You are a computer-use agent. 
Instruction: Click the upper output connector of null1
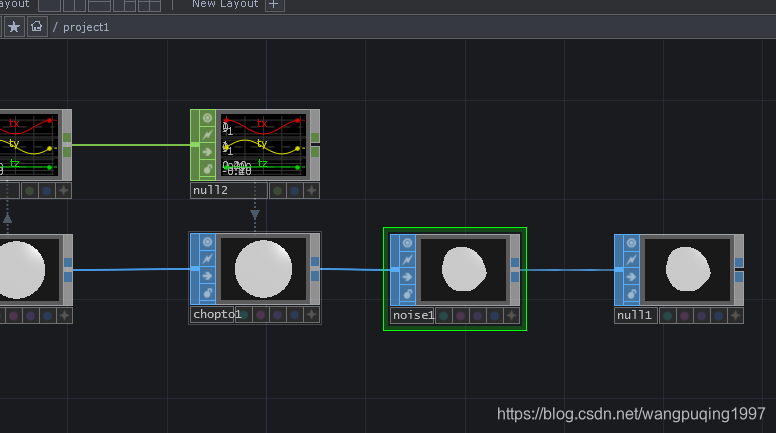[739, 262]
